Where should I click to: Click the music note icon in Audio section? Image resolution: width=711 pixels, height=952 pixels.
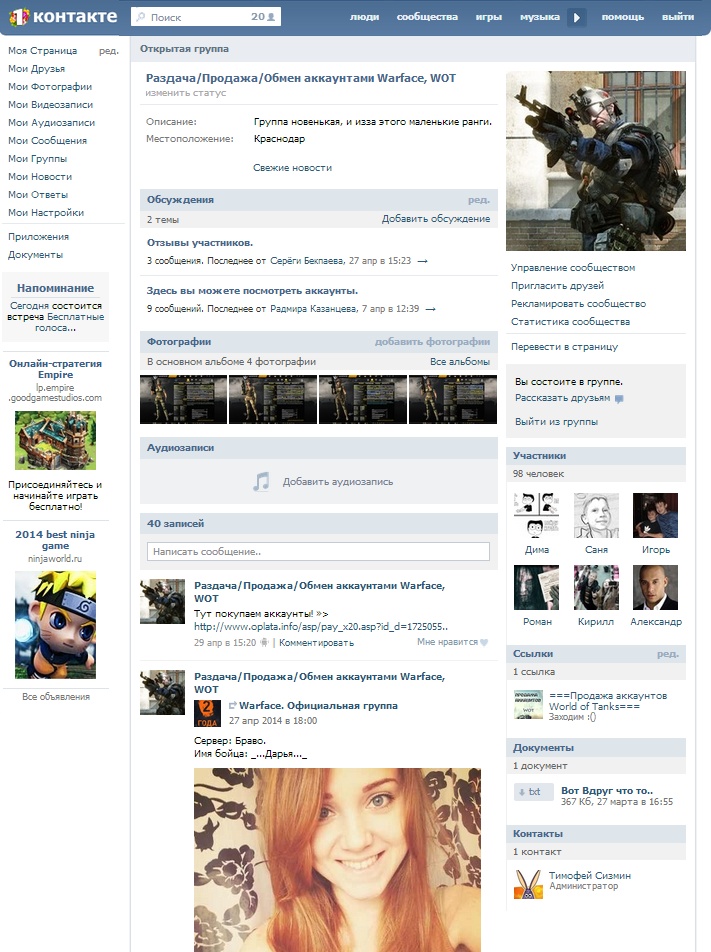click(261, 481)
